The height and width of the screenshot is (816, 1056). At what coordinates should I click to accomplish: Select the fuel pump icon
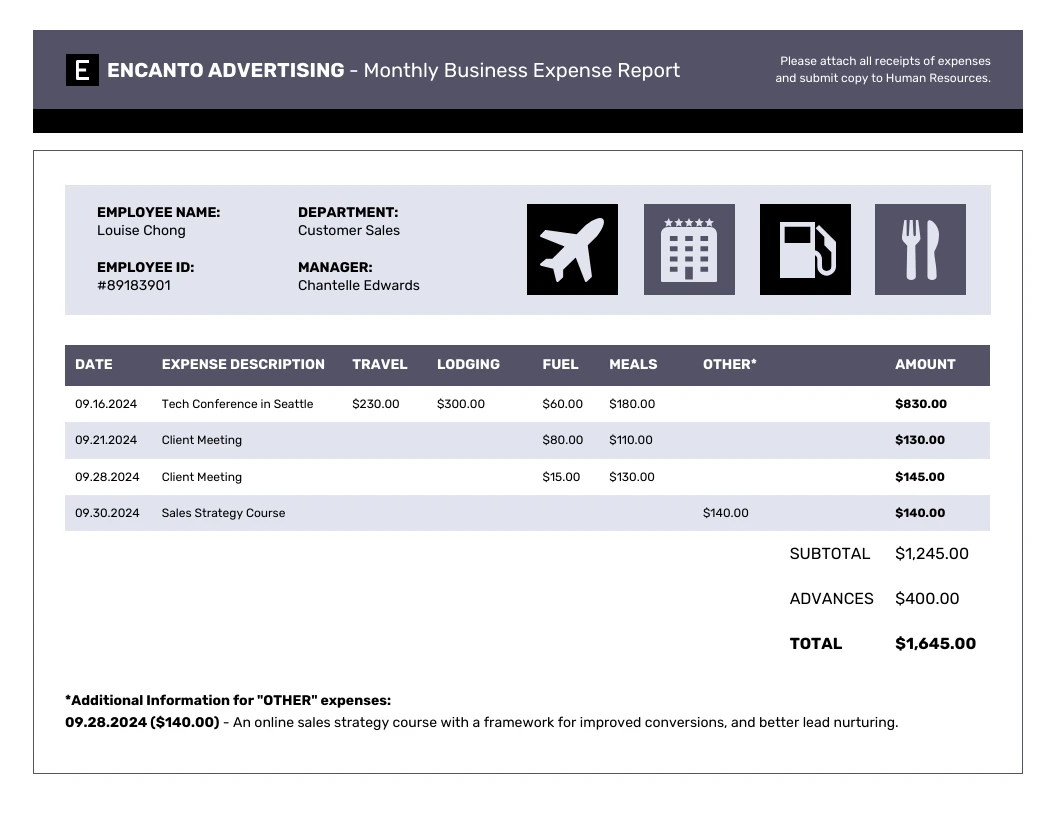point(805,249)
